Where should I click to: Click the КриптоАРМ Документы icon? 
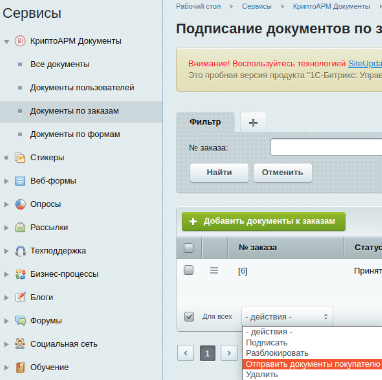tap(20, 41)
